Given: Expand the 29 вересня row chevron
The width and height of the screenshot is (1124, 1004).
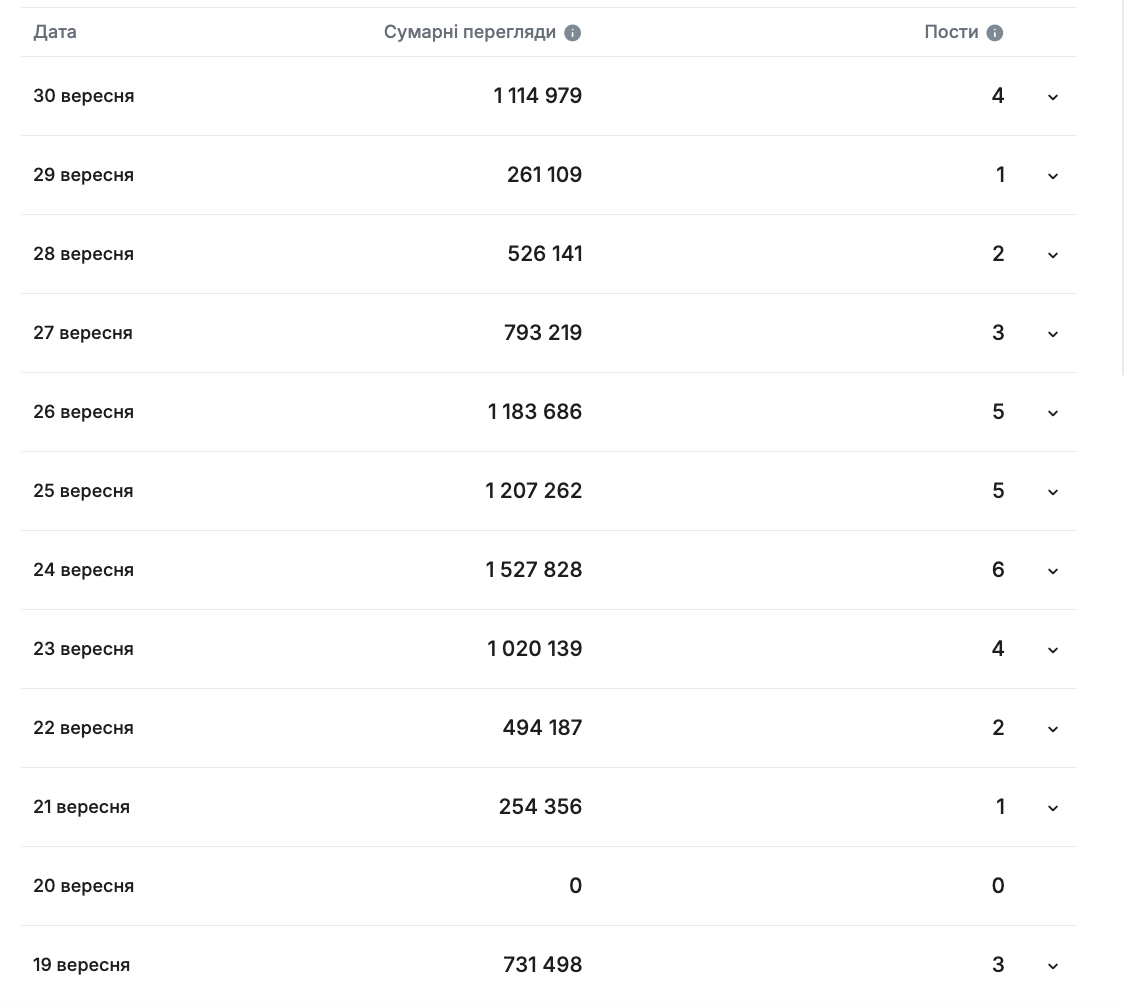Looking at the screenshot, I should (x=1052, y=176).
